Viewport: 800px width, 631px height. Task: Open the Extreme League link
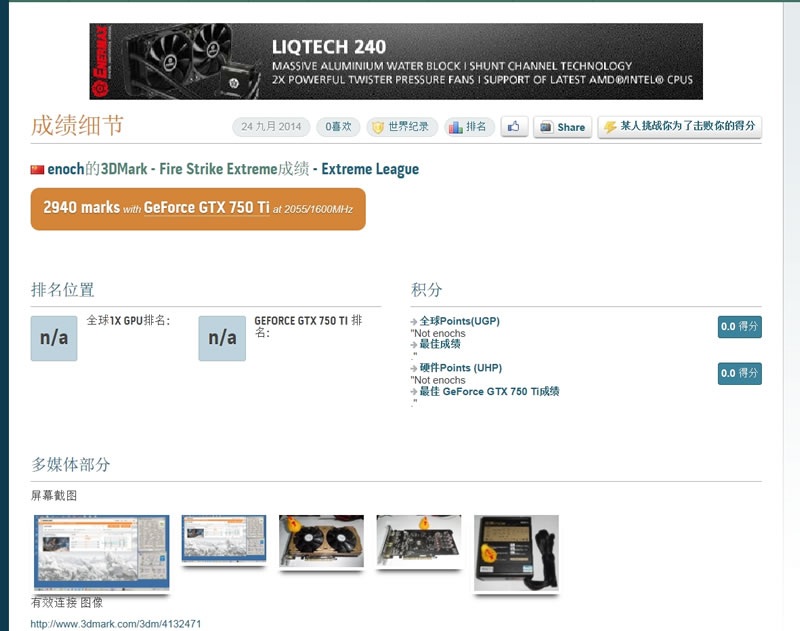[370, 169]
